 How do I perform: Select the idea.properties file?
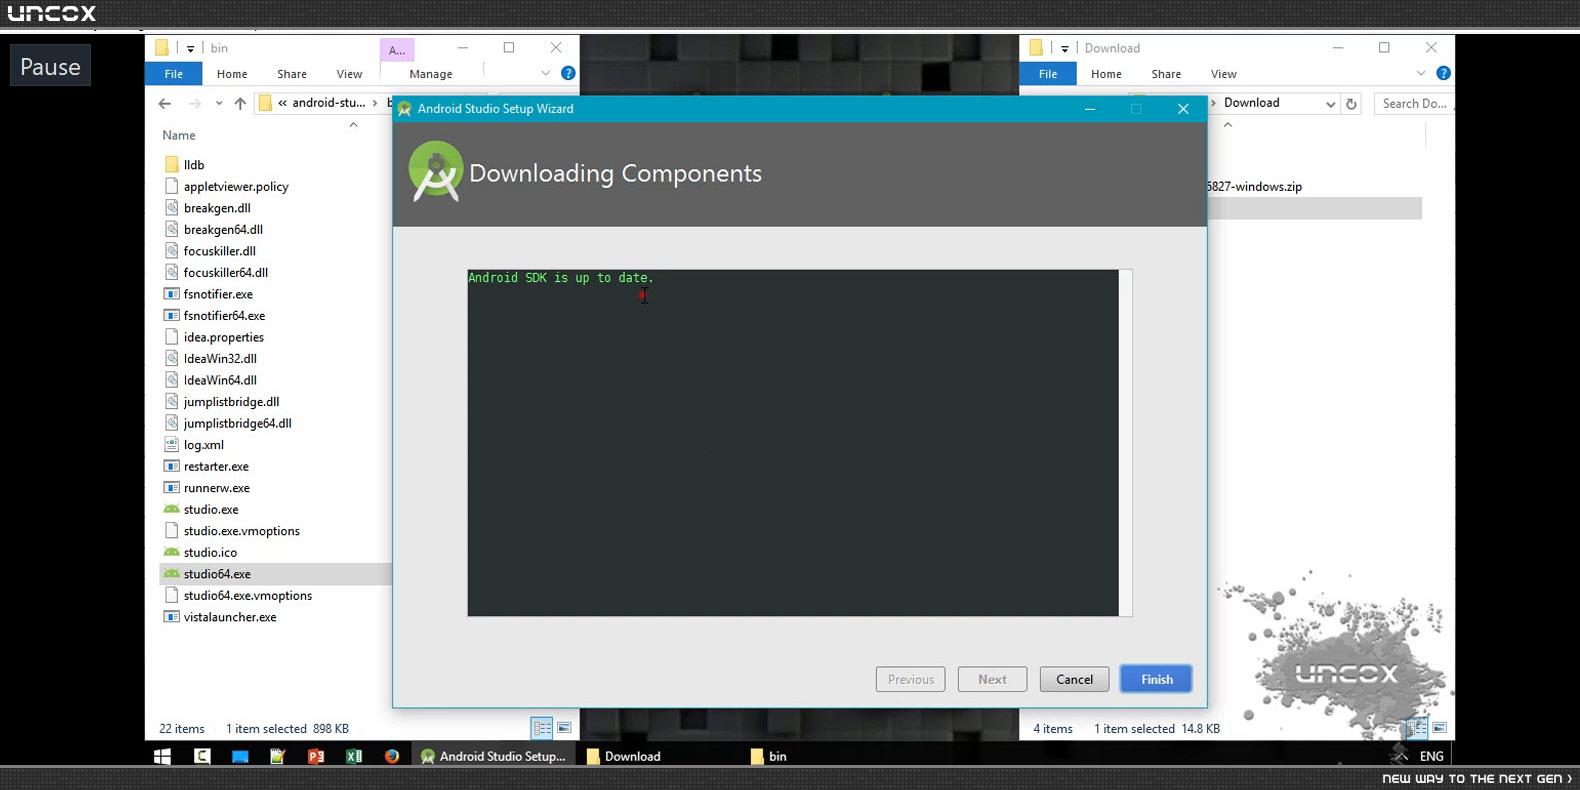point(224,337)
